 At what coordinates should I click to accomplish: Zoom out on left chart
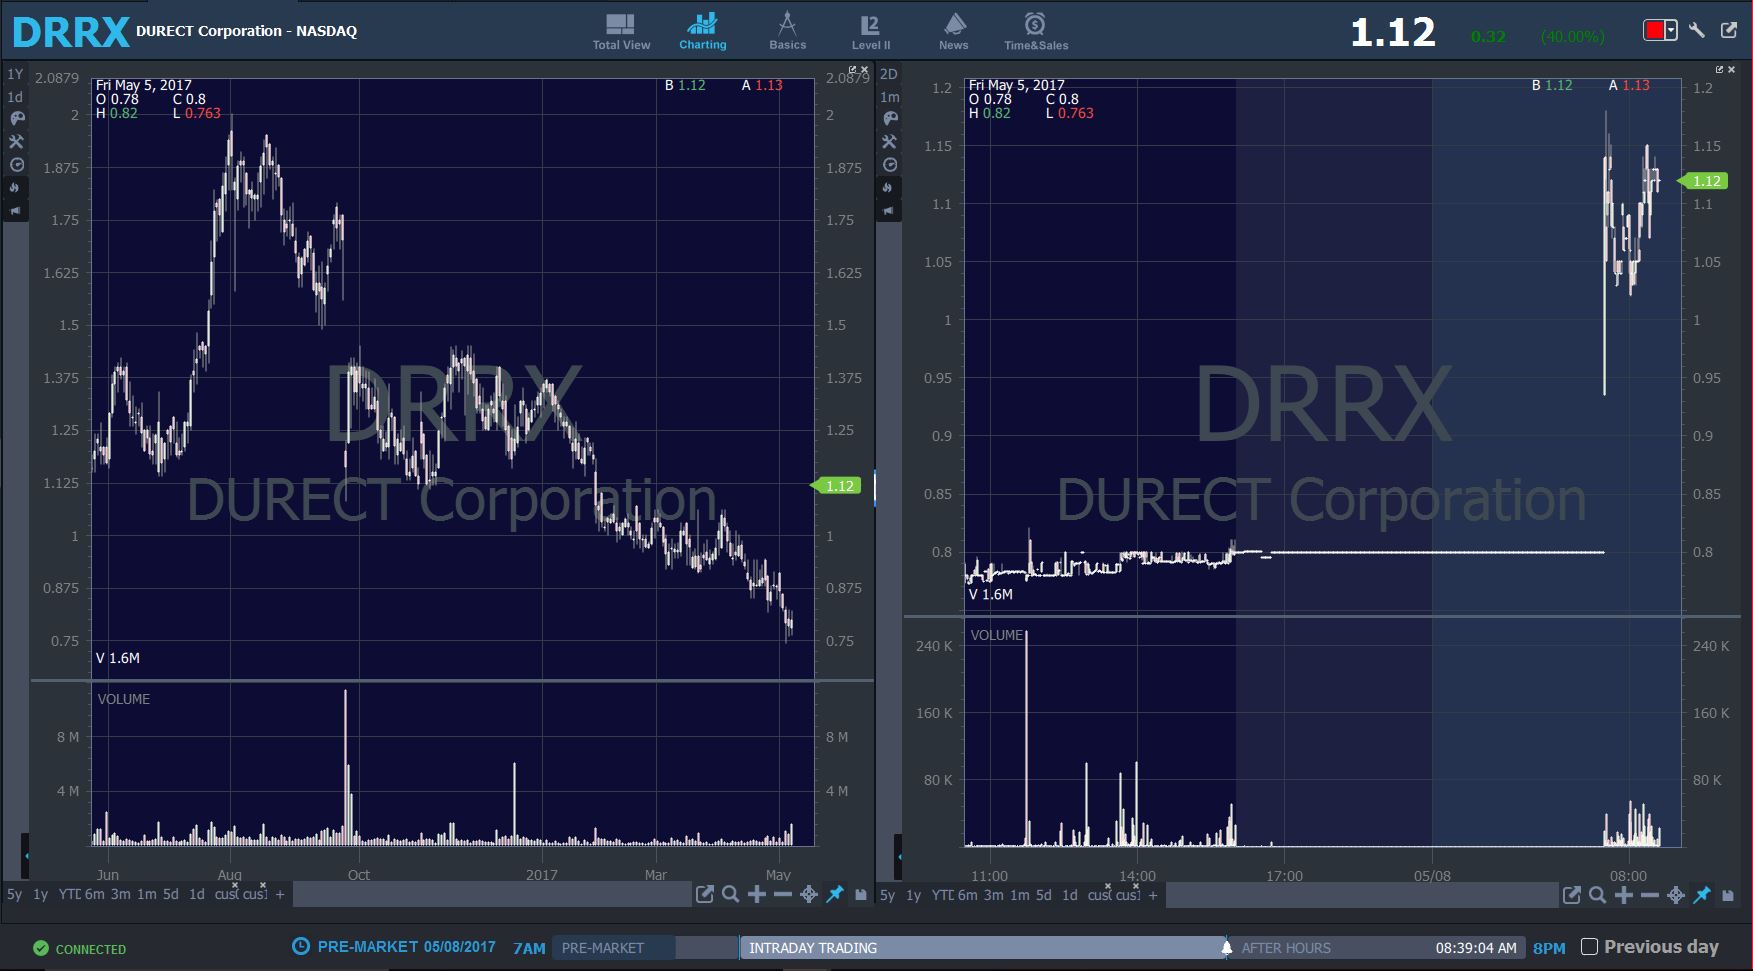click(x=783, y=895)
